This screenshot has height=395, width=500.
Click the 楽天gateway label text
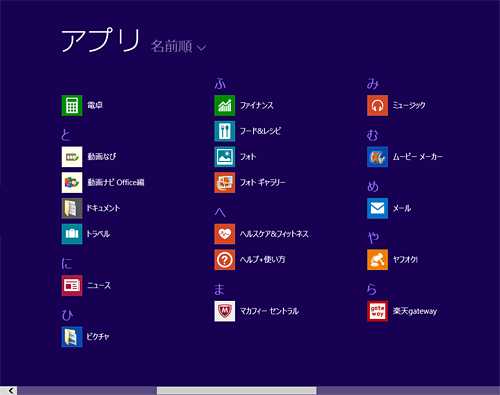pos(415,311)
